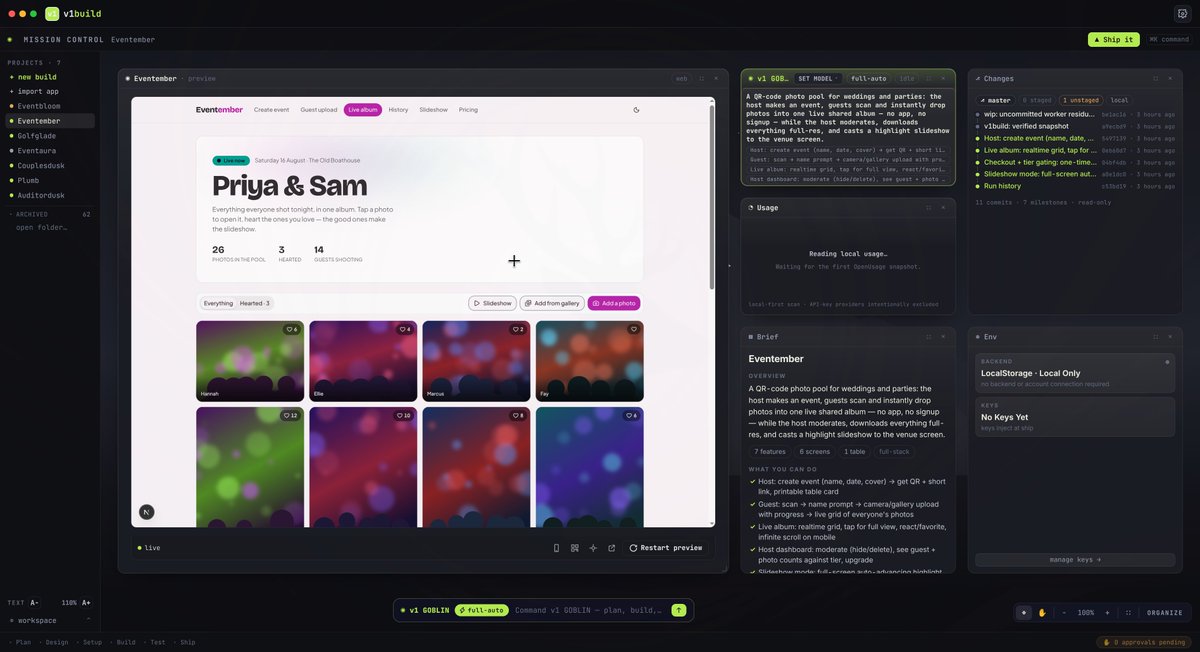This screenshot has width=1200, height=652.
Task: Click new build in sidebar
Action: (37, 77)
